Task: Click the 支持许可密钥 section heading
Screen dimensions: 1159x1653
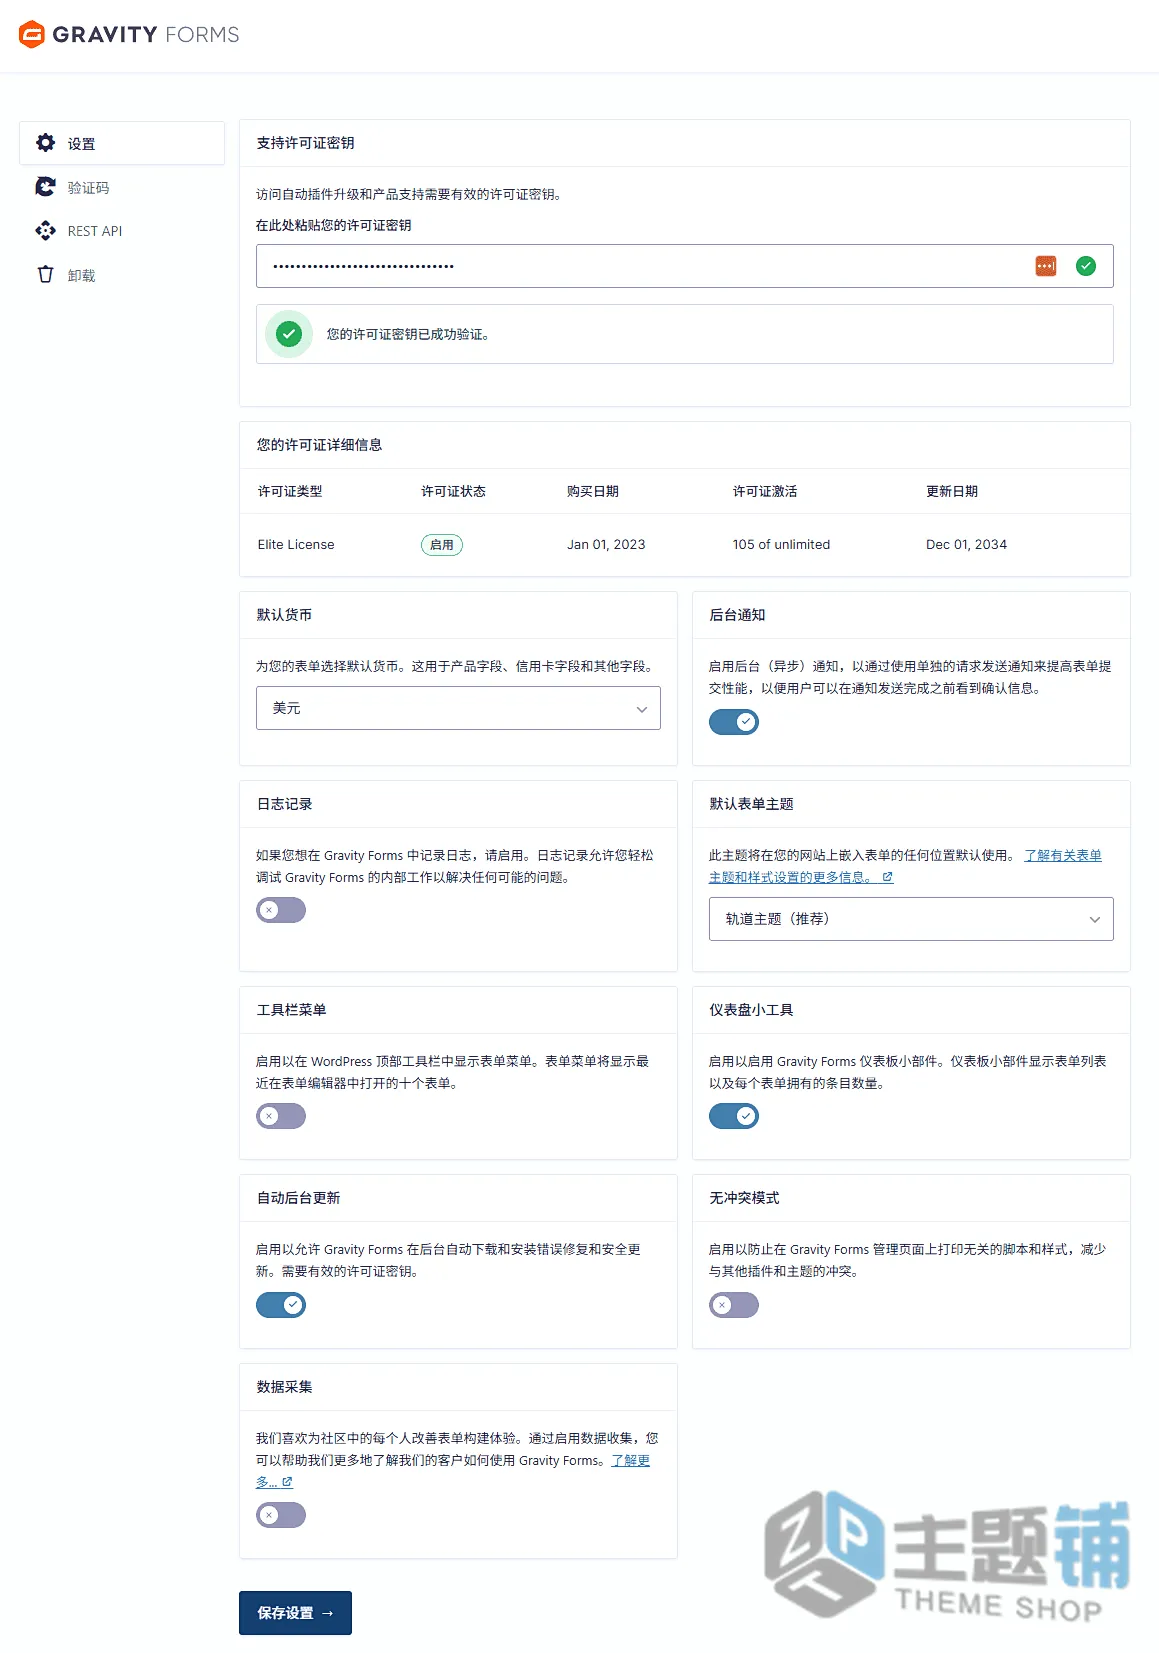Action: click(x=305, y=143)
